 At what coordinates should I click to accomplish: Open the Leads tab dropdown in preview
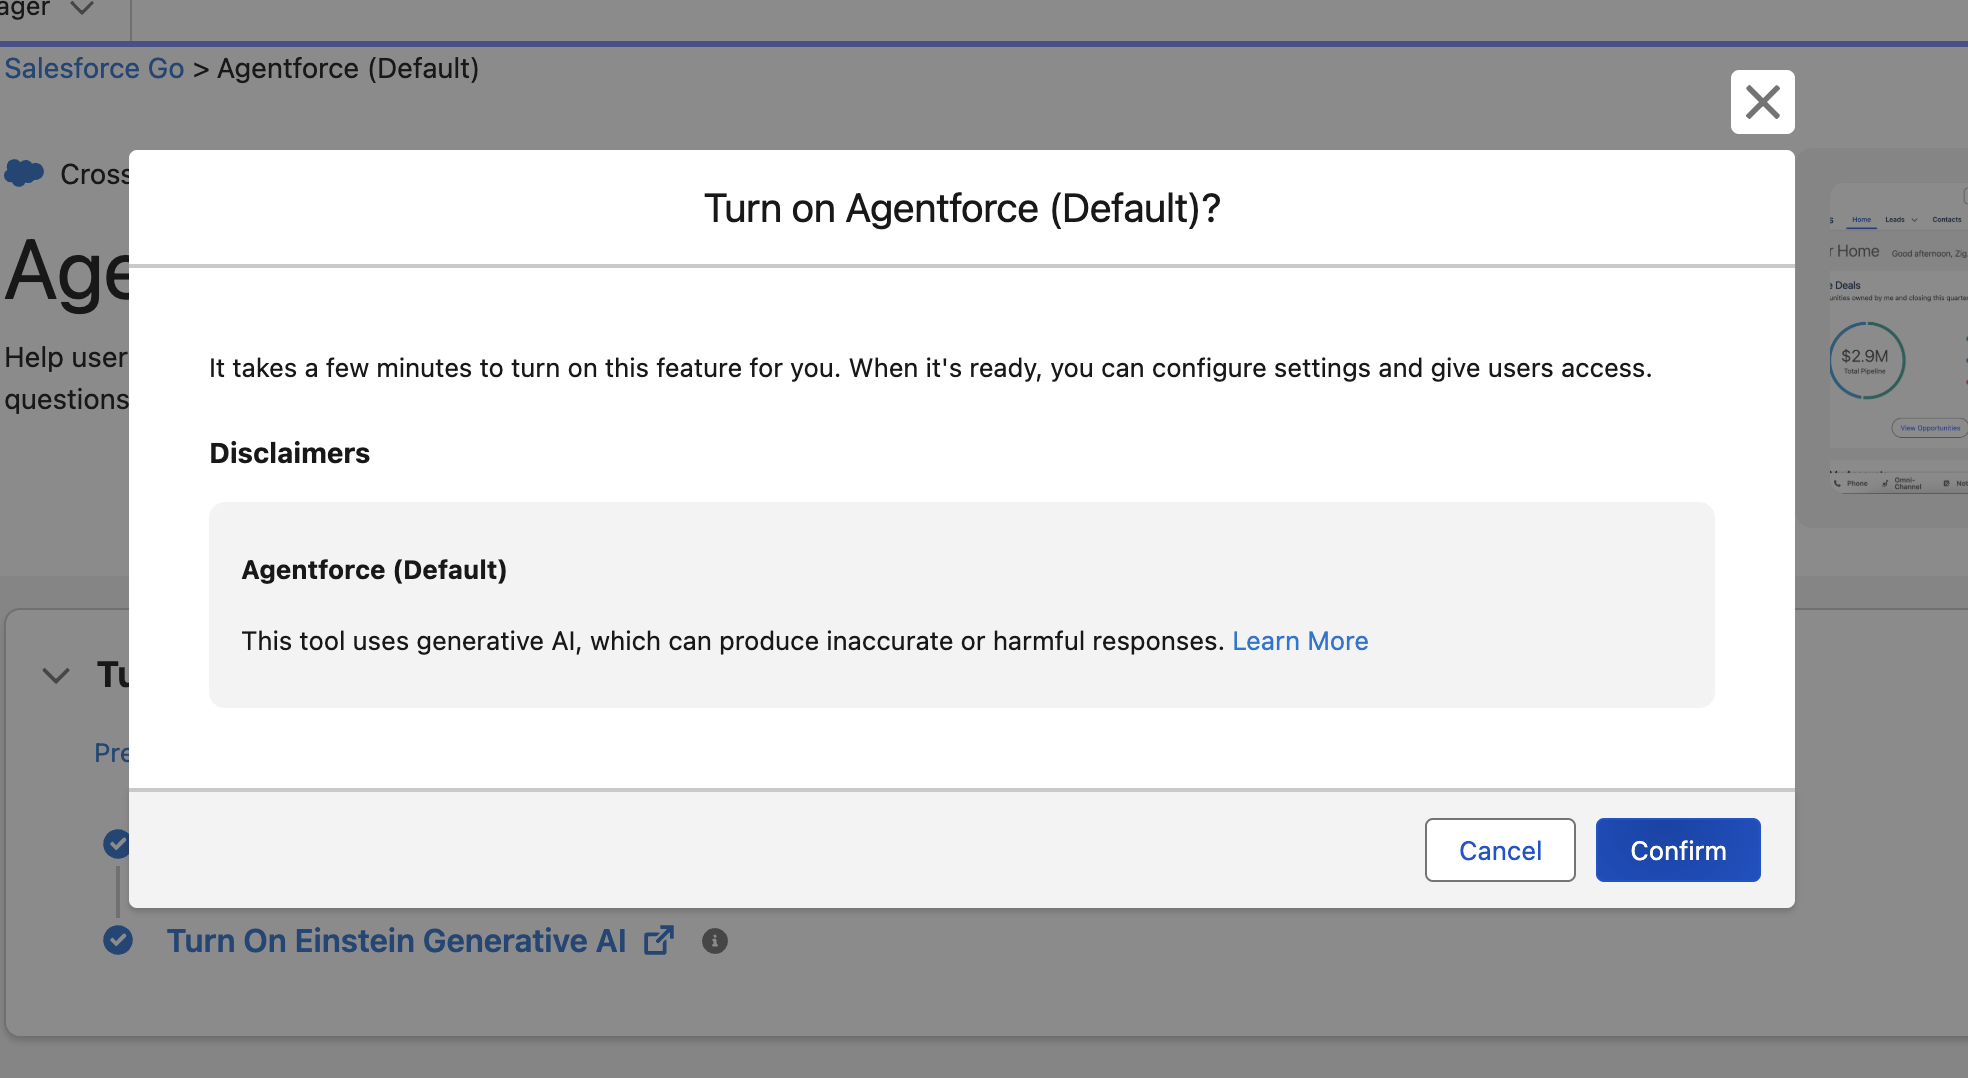pyautogui.click(x=1913, y=220)
